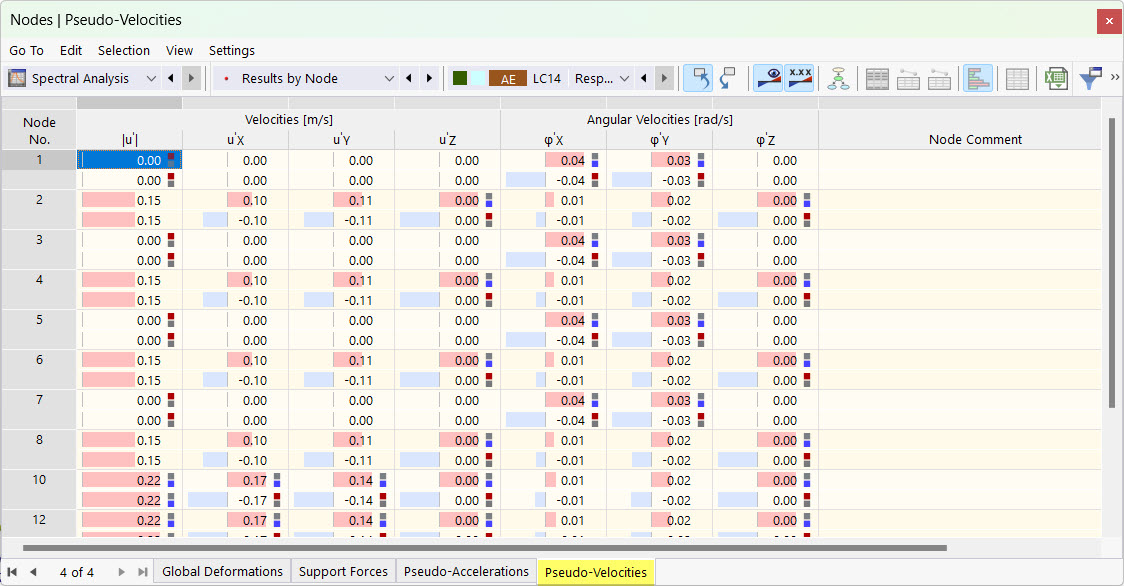Click the dependency diagram icon
Viewport: 1124px width, 586px height.
pos(839,77)
